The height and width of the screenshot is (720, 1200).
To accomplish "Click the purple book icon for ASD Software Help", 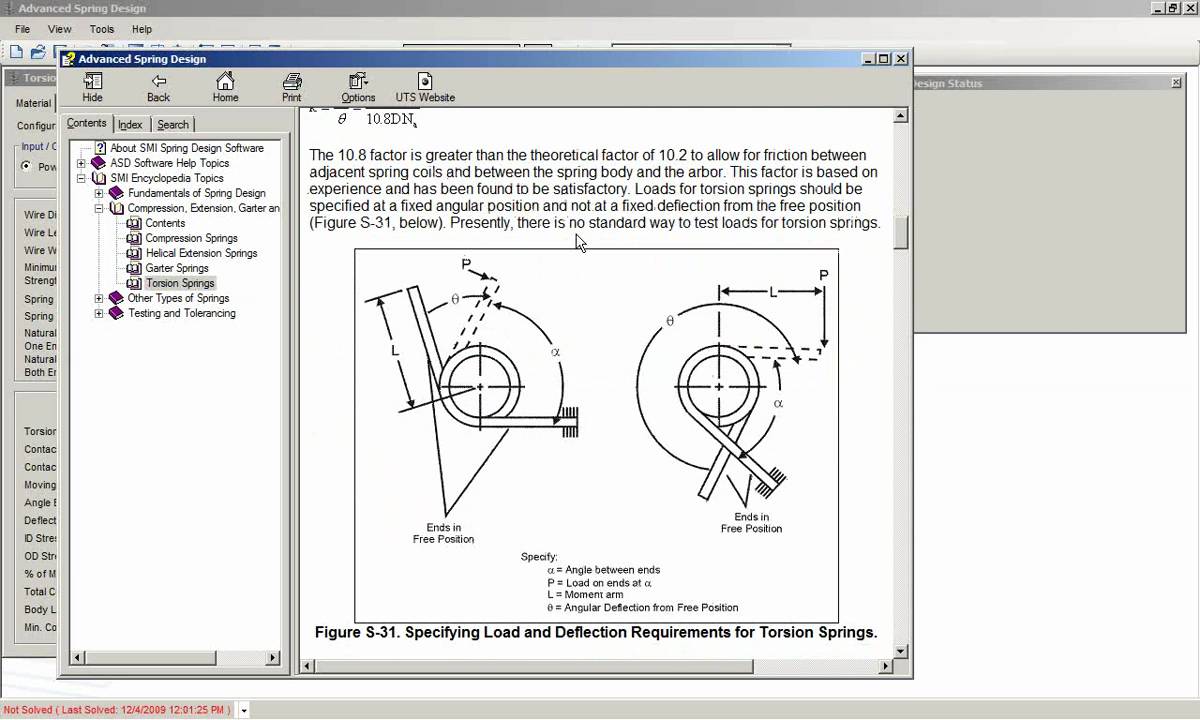I will point(98,163).
